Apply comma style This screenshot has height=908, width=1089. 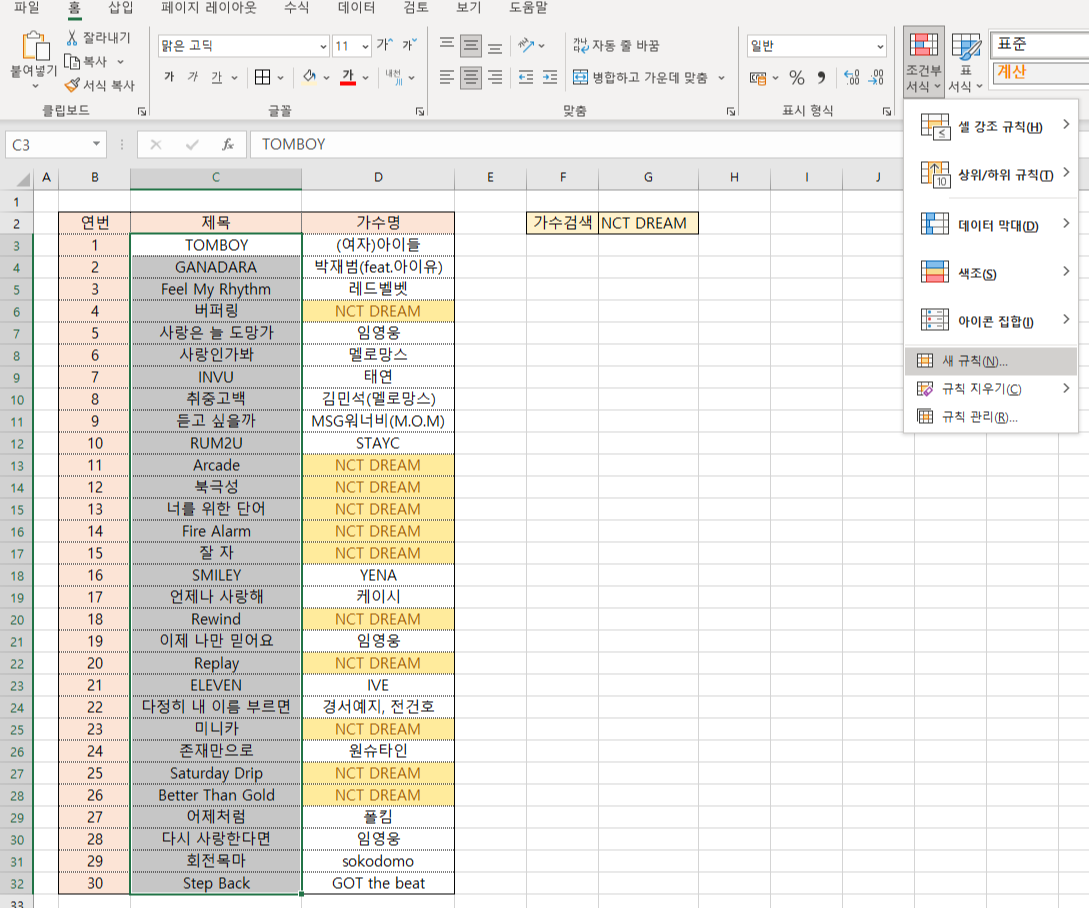pos(821,77)
